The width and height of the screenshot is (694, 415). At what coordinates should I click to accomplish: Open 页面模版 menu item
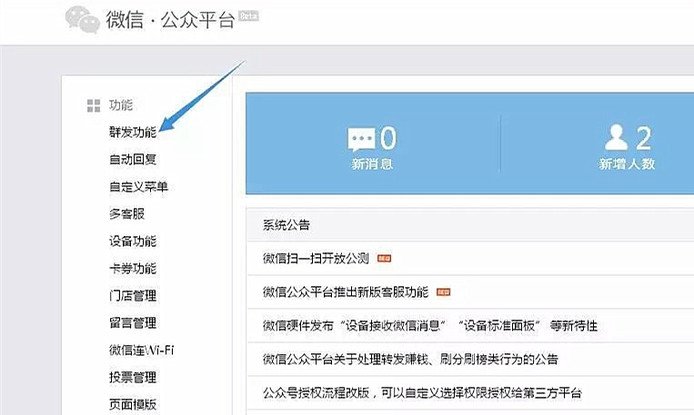[x=133, y=404]
